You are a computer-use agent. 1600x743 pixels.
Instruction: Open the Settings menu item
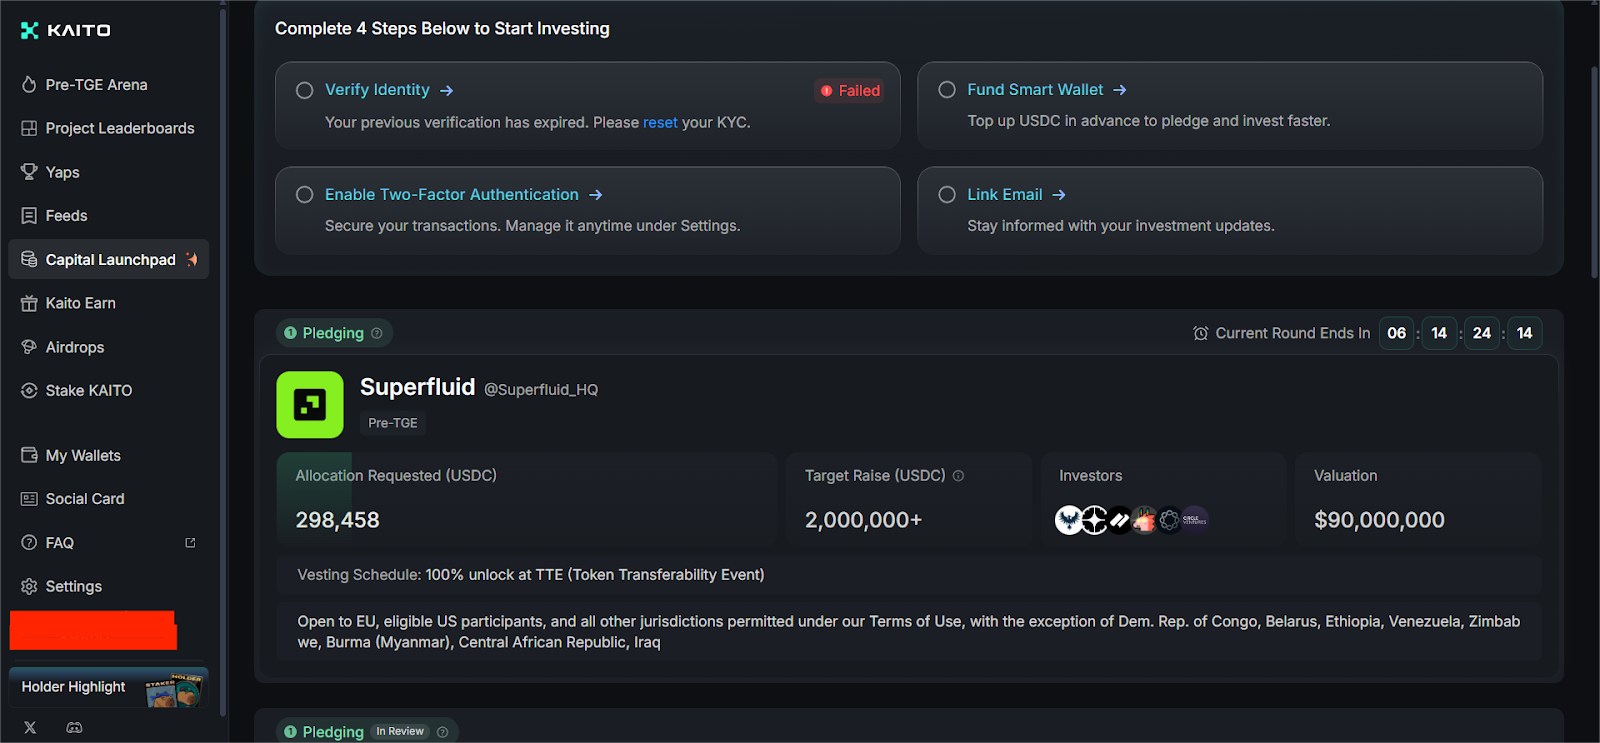(73, 585)
